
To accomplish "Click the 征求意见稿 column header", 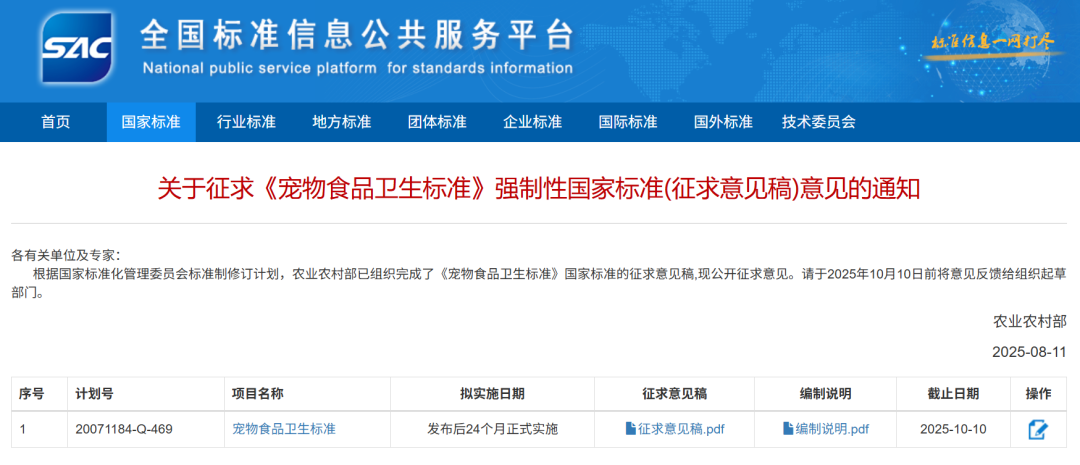I will (x=674, y=394).
